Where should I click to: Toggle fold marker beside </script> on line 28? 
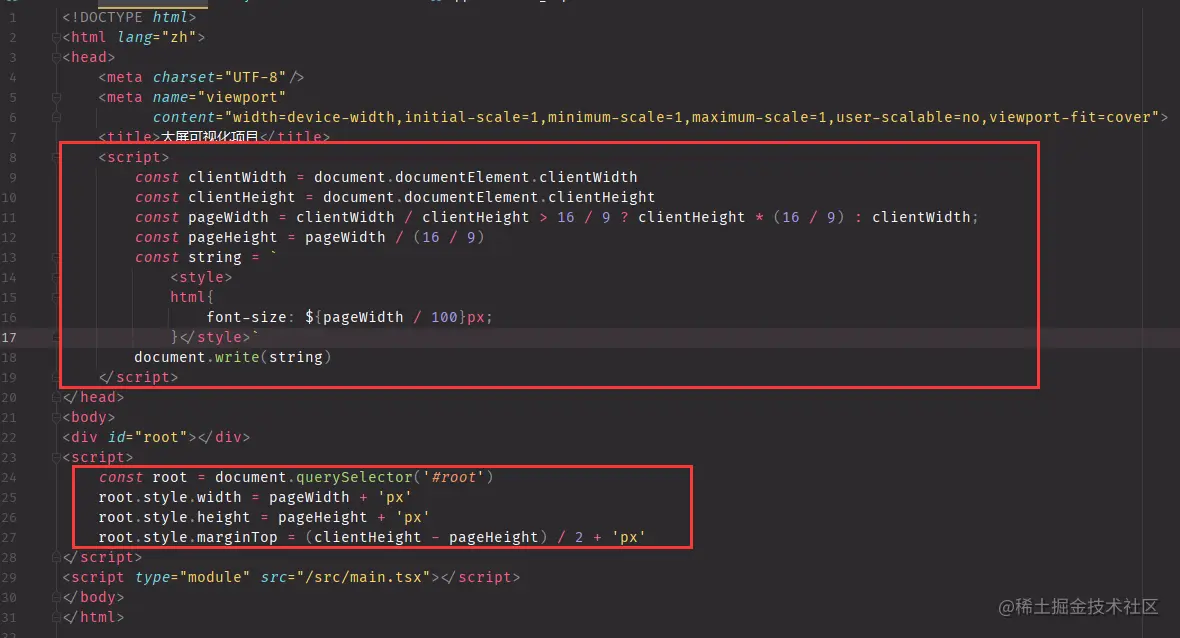tap(56, 557)
